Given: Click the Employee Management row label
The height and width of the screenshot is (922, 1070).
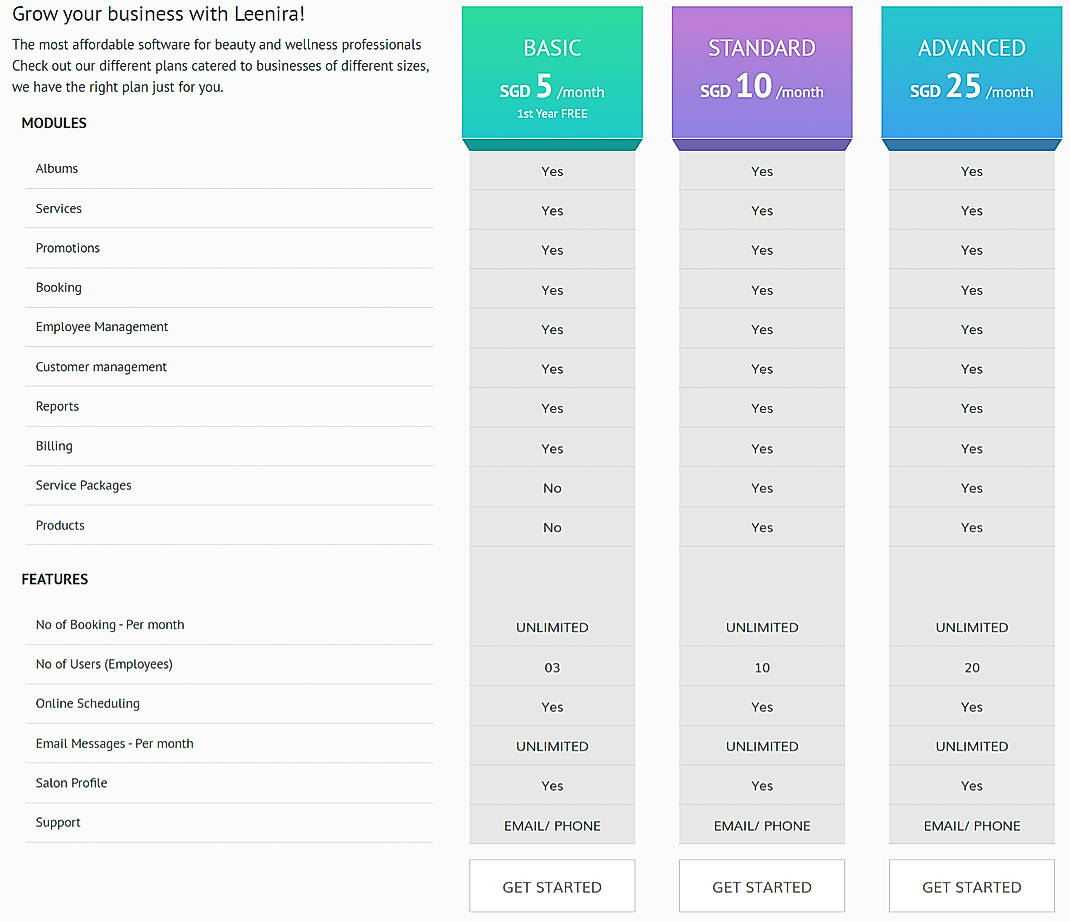Looking at the screenshot, I should point(101,326).
